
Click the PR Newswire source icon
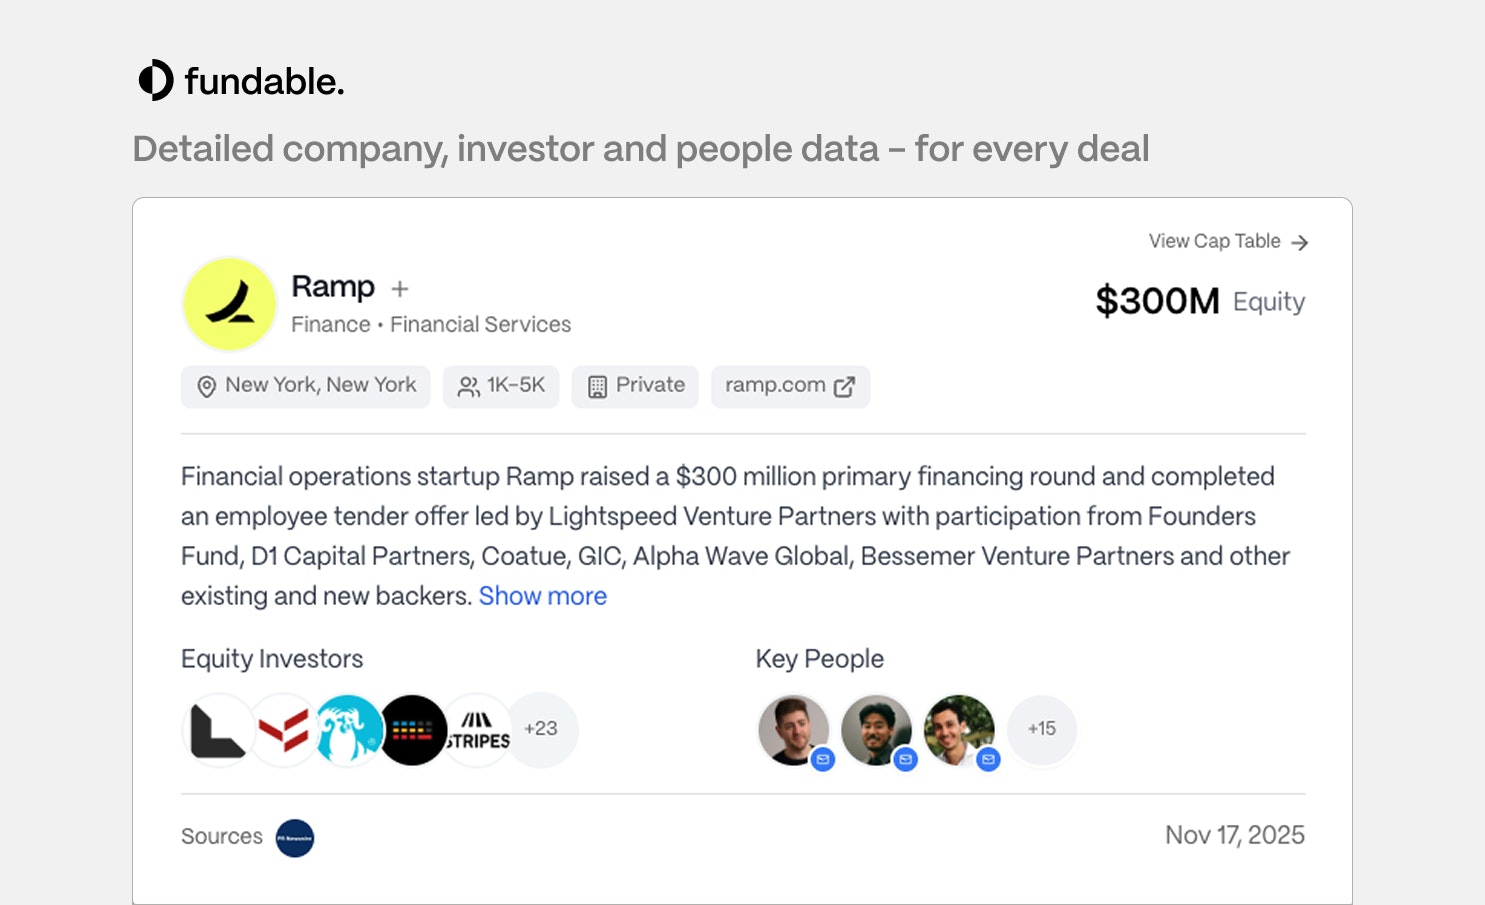coord(295,838)
